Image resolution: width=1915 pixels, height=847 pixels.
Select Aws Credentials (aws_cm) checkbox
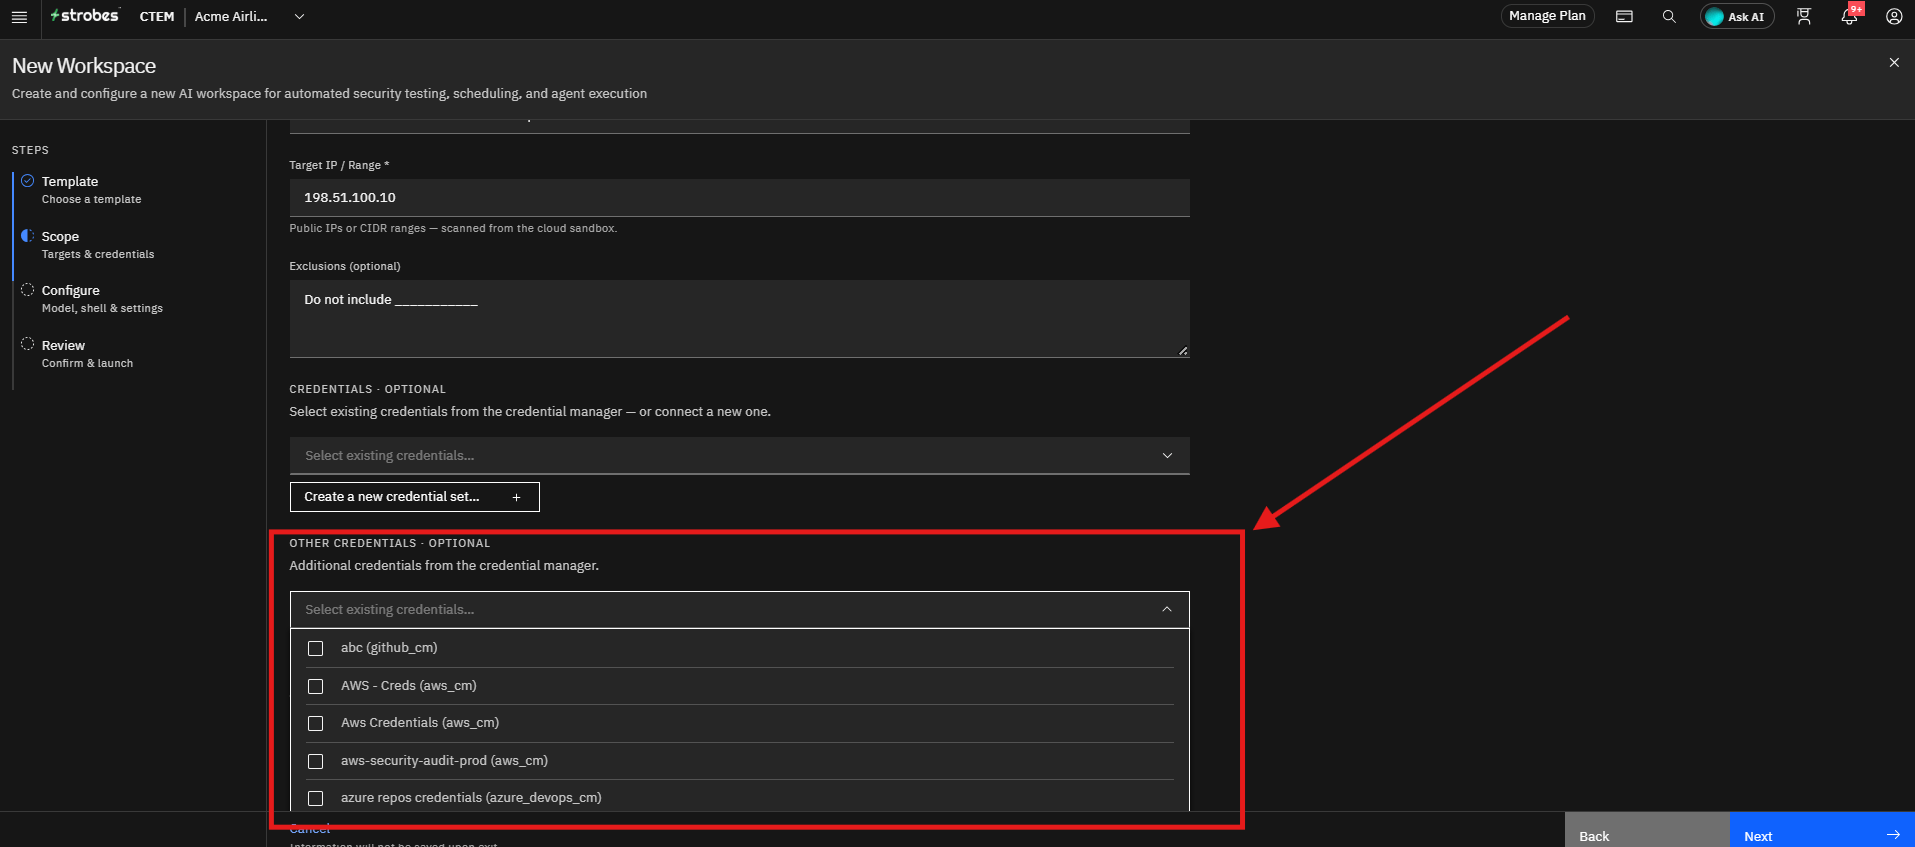(x=316, y=723)
